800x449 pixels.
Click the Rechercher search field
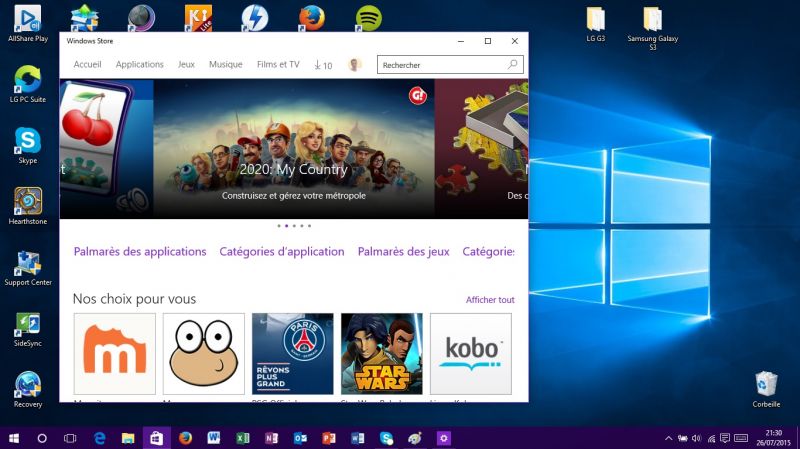(450, 65)
